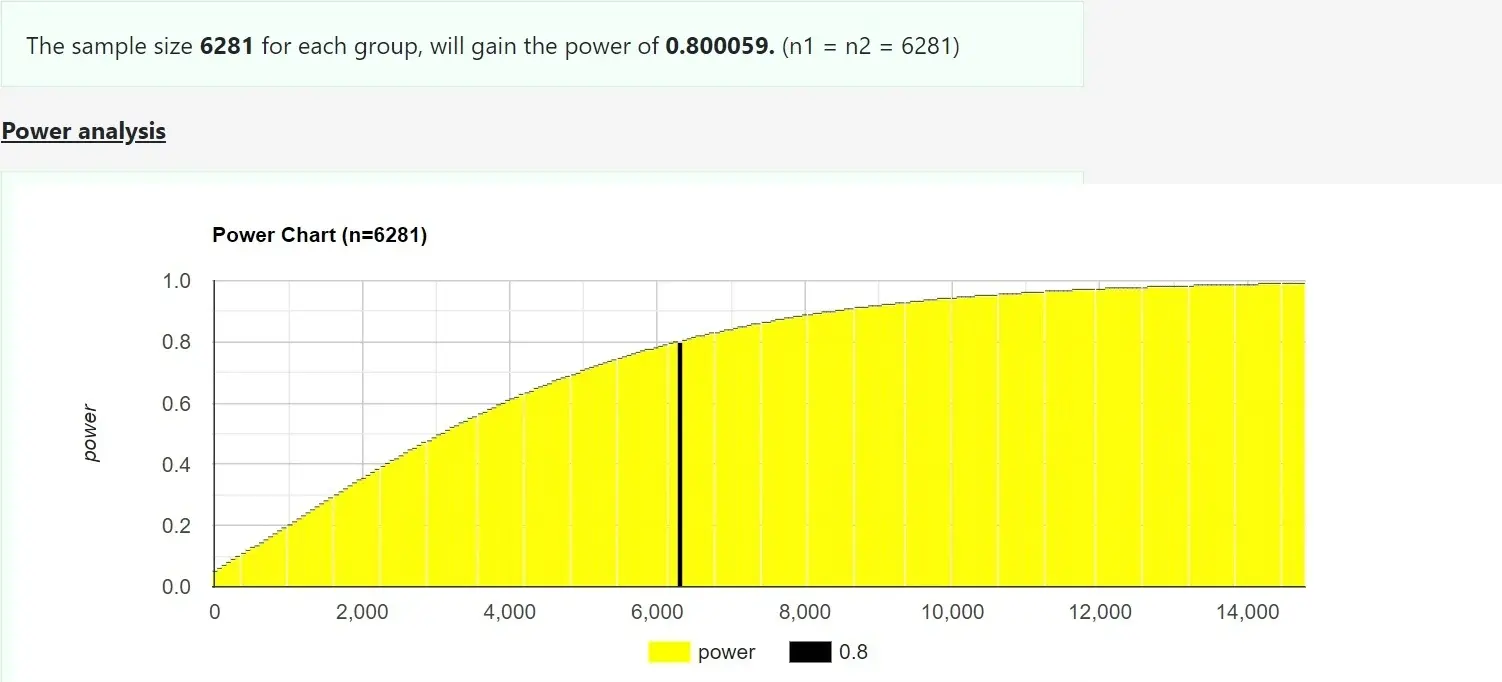Screen dimensions: 1502x682
Task: Select the 10,000 x-axis tick label
Action: pyautogui.click(x=952, y=612)
